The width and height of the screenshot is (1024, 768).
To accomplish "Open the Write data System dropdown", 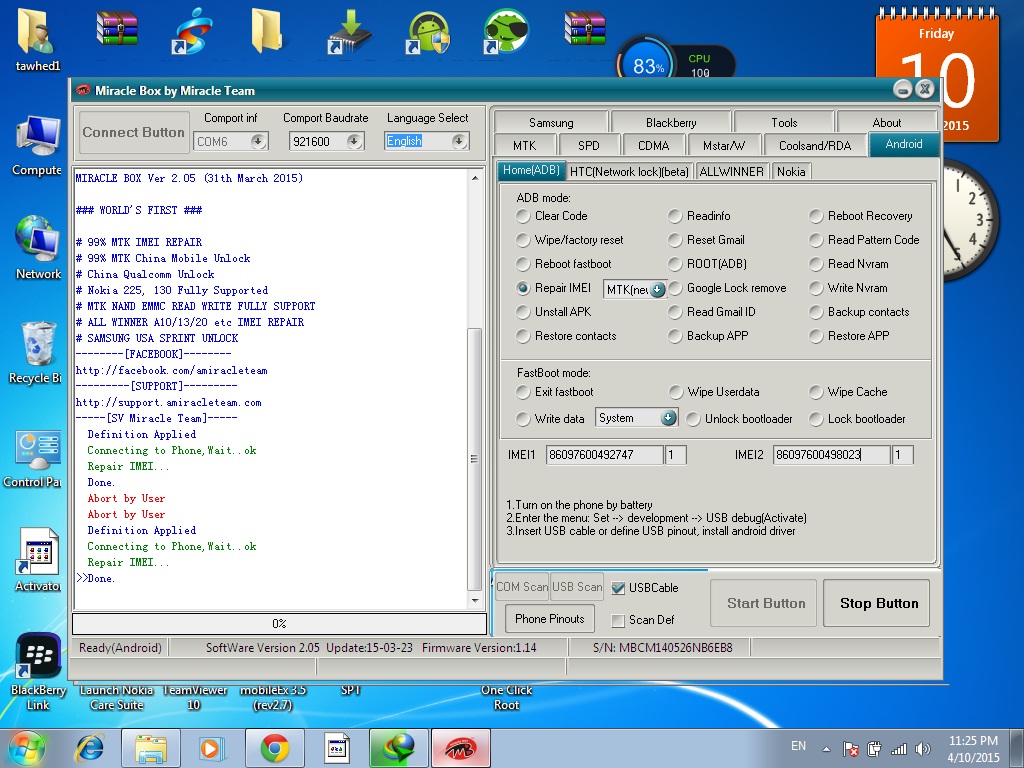I will (668, 418).
